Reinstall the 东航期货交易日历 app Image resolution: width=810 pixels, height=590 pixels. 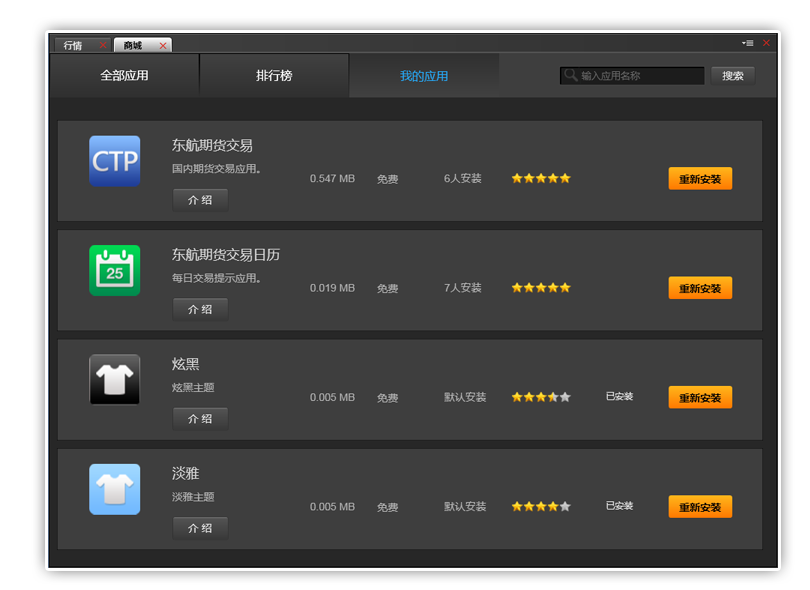[700, 288]
